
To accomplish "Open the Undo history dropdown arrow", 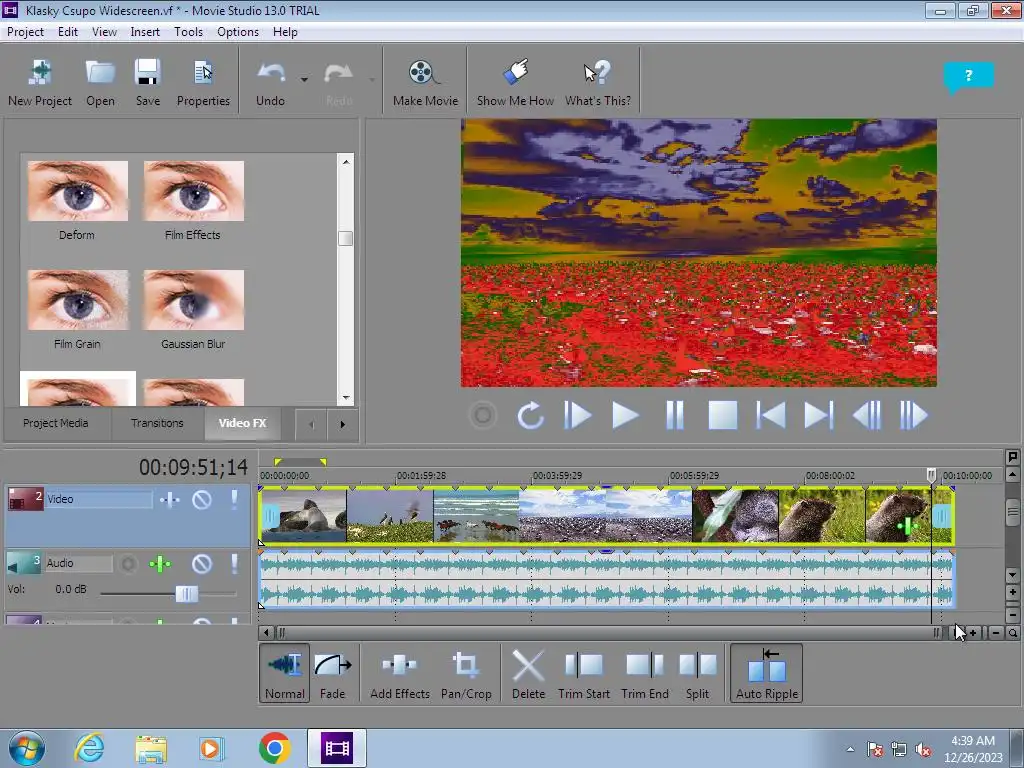I will [x=304, y=80].
